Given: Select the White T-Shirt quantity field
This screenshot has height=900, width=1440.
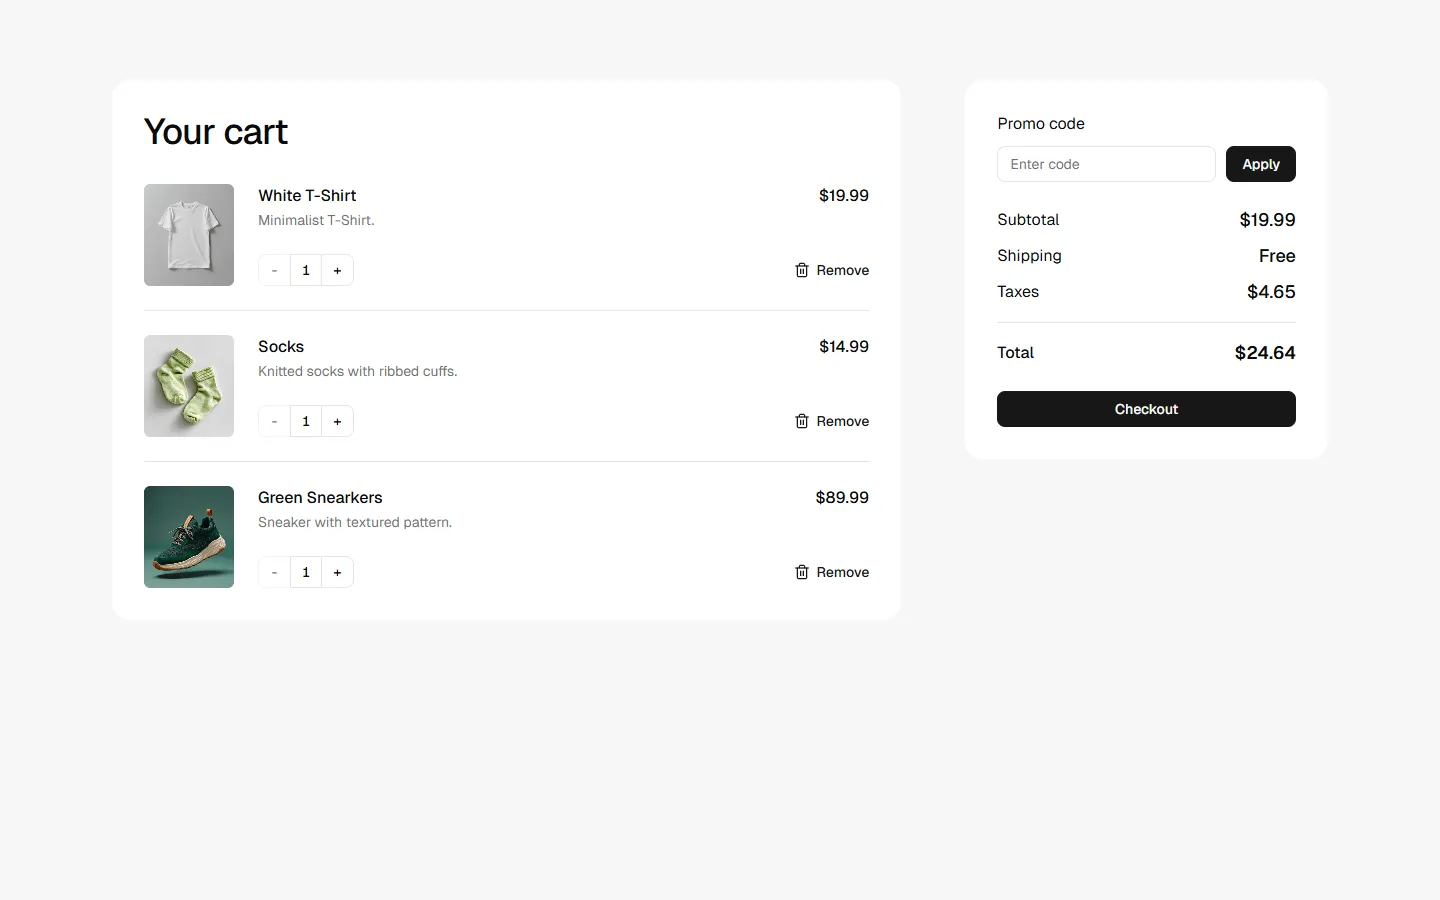Looking at the screenshot, I should coord(305,270).
